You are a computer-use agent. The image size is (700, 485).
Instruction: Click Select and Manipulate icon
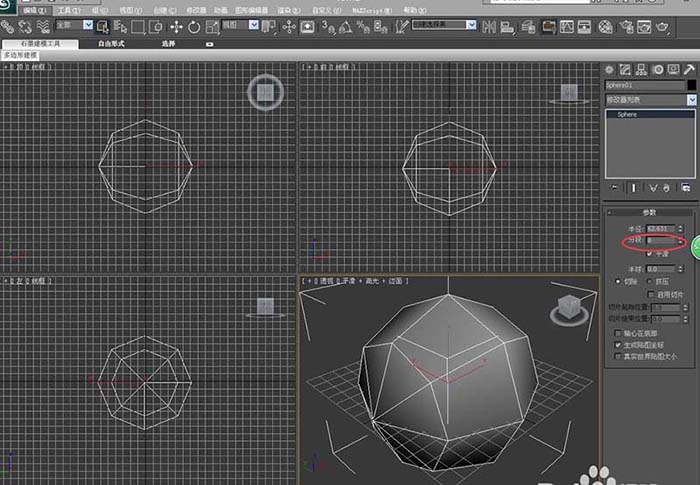[289, 27]
